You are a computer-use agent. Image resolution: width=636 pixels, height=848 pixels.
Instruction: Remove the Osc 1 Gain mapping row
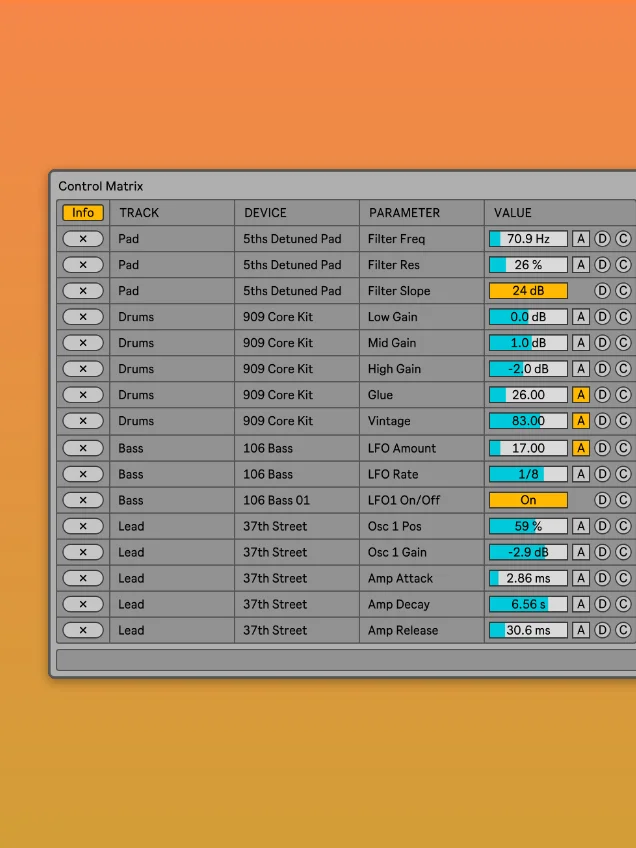tap(83, 552)
